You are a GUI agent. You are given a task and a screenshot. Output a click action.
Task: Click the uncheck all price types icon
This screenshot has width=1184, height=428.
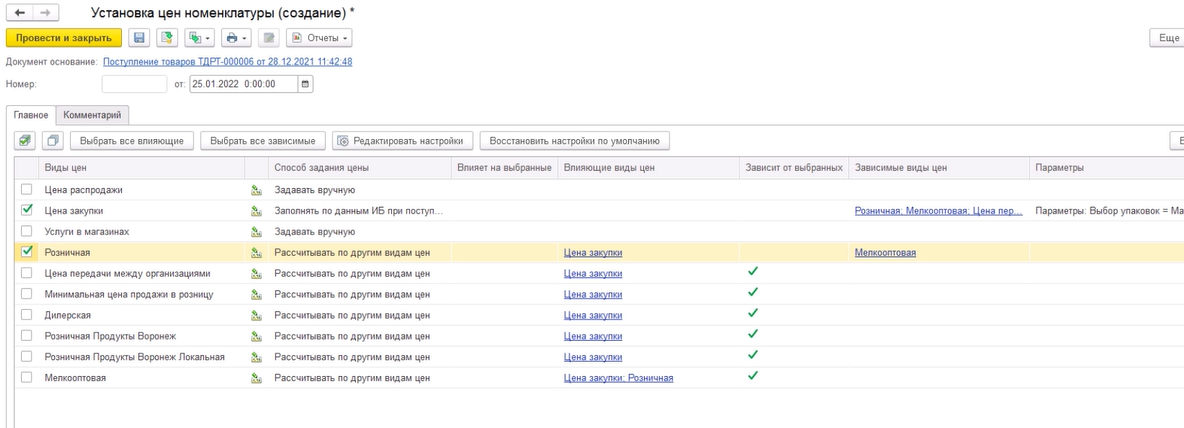click(x=53, y=141)
